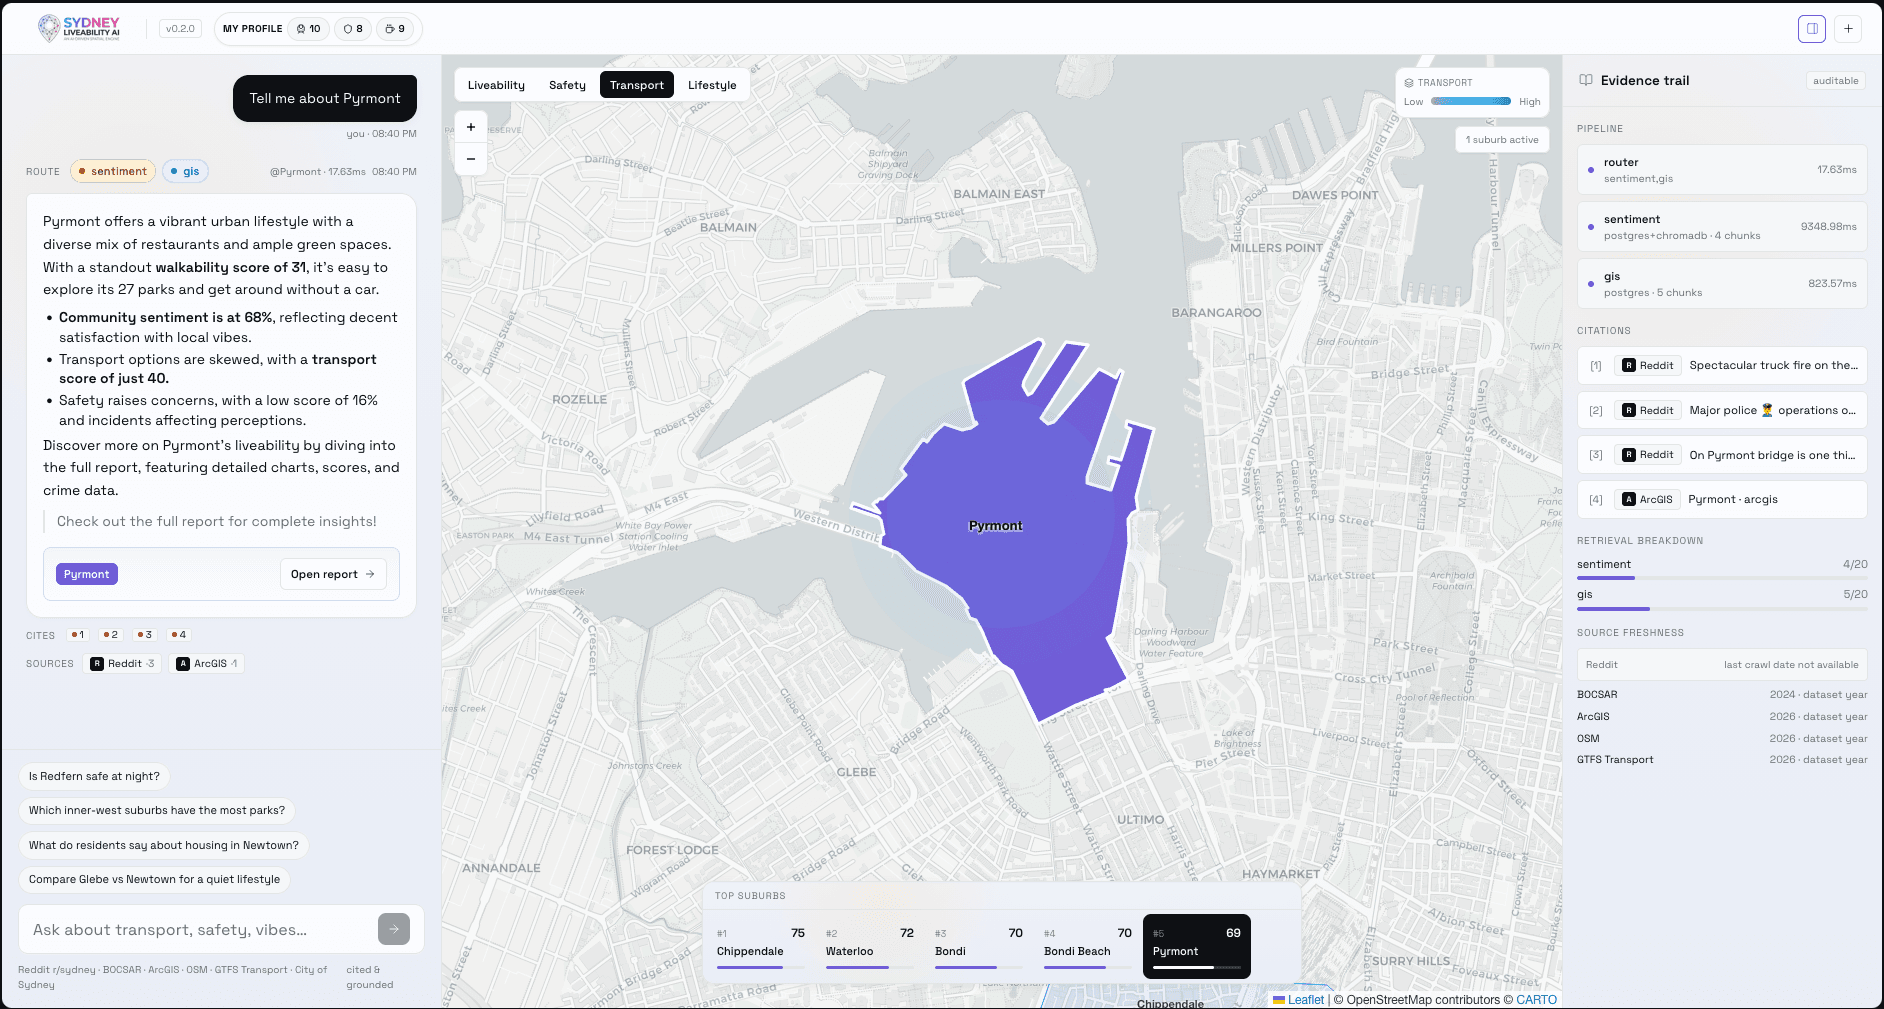This screenshot has width=1884, height=1009.
Task: Click the Evidence trail book icon
Action: pyautogui.click(x=1585, y=80)
